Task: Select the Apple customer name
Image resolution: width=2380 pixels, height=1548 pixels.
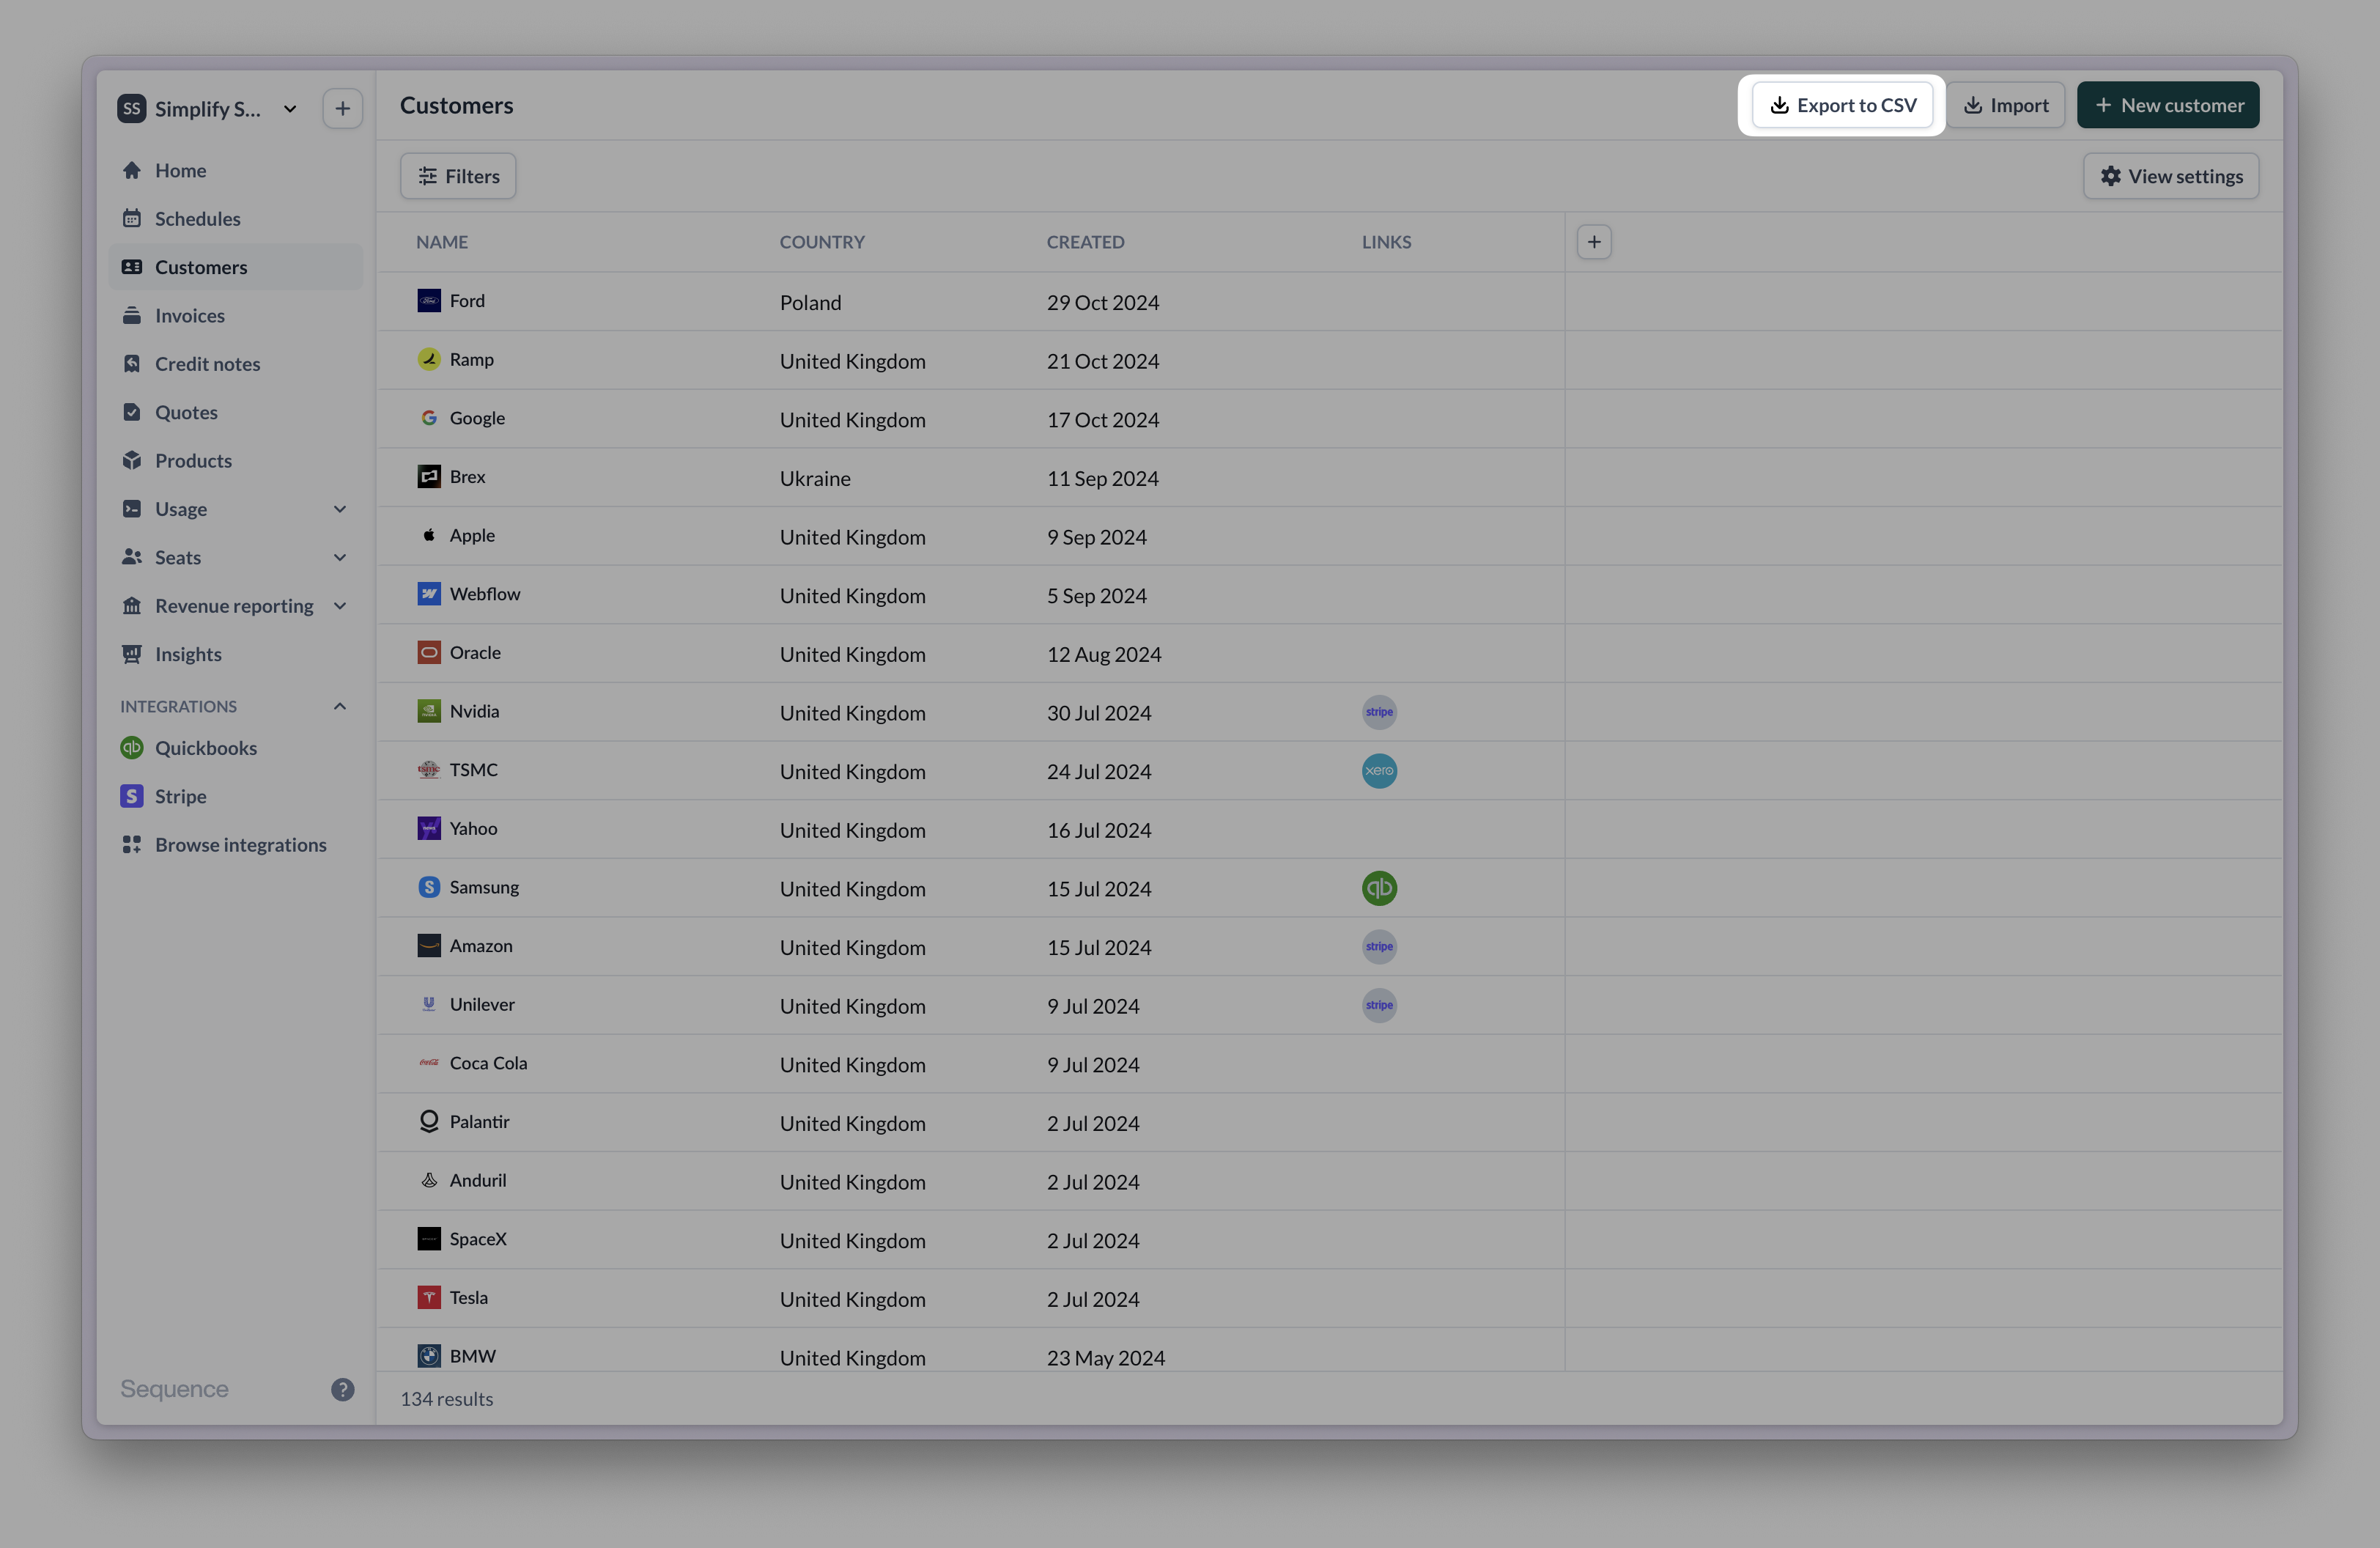Action: coord(472,536)
